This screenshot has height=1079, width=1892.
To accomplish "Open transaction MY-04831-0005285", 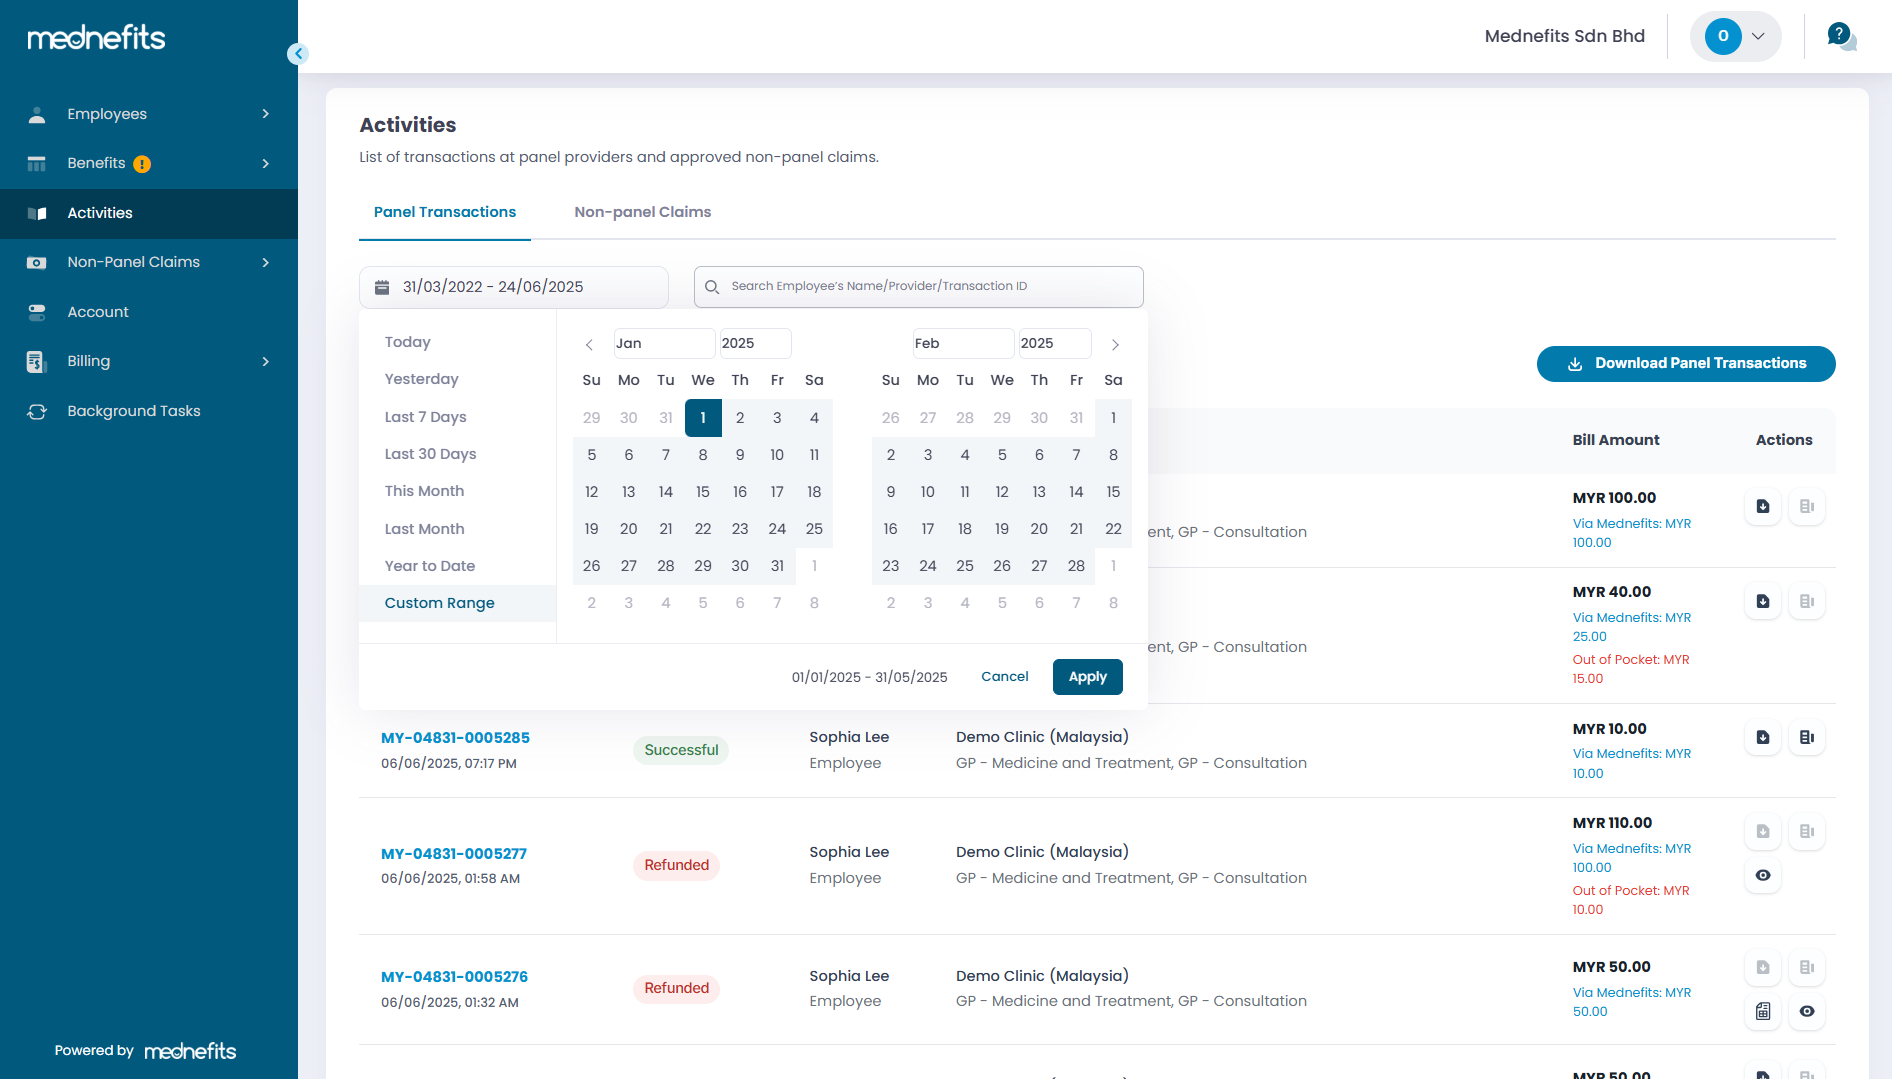I will coord(455,738).
